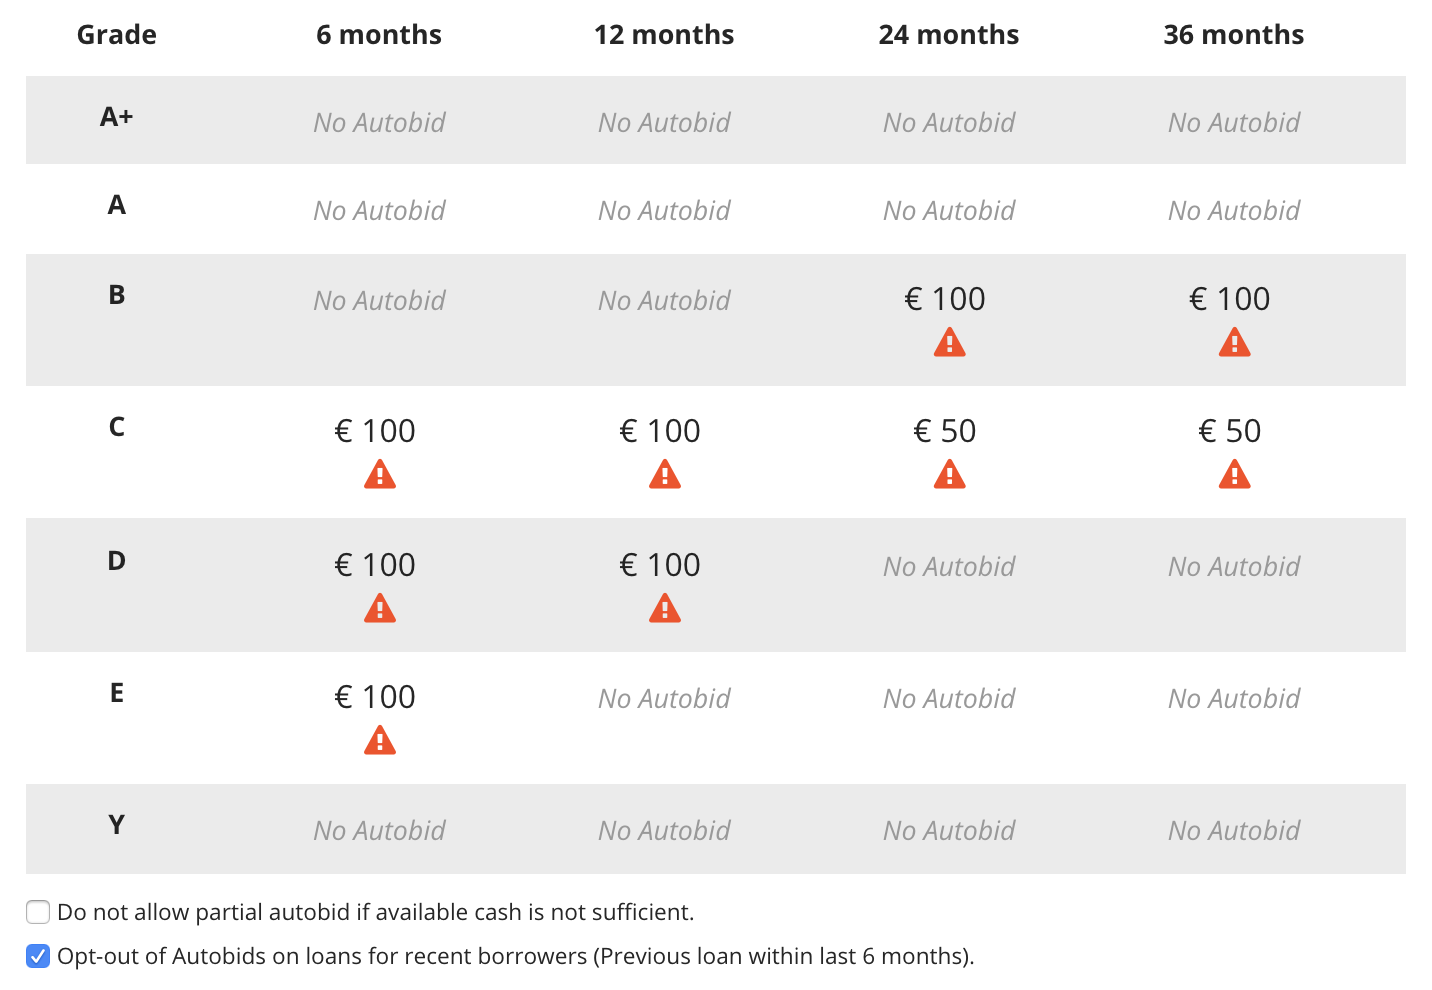Click warning icon for grade C 6 months
Image resolution: width=1432 pixels, height=990 pixels.
[x=379, y=475]
